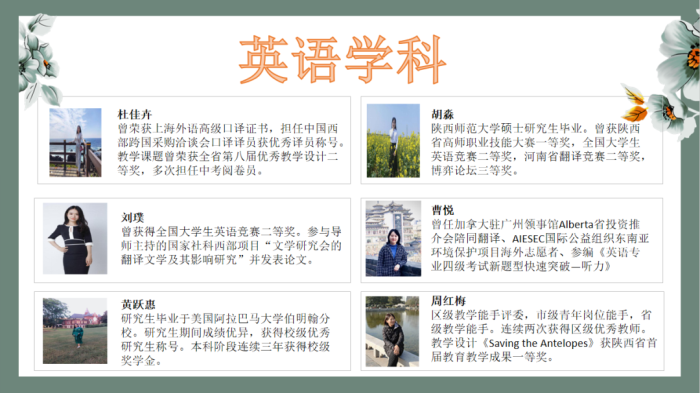Click the 英语学科 orange title text
The width and height of the screenshot is (700, 393).
click(x=342, y=59)
